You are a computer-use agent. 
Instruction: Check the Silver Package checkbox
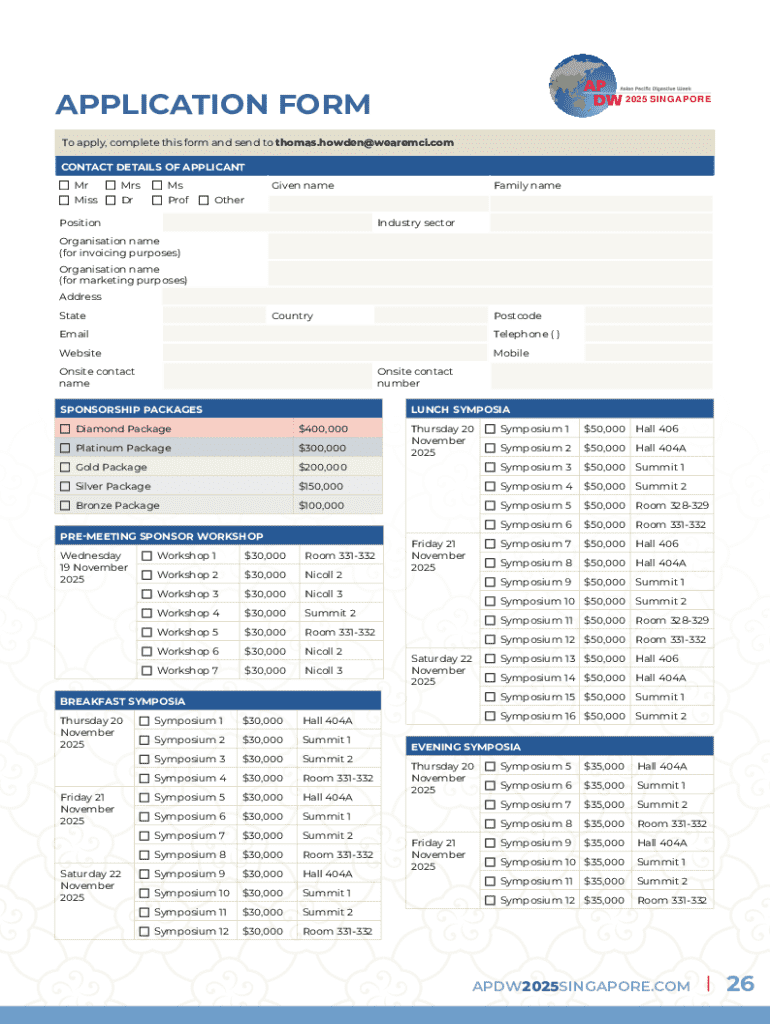(x=65, y=487)
